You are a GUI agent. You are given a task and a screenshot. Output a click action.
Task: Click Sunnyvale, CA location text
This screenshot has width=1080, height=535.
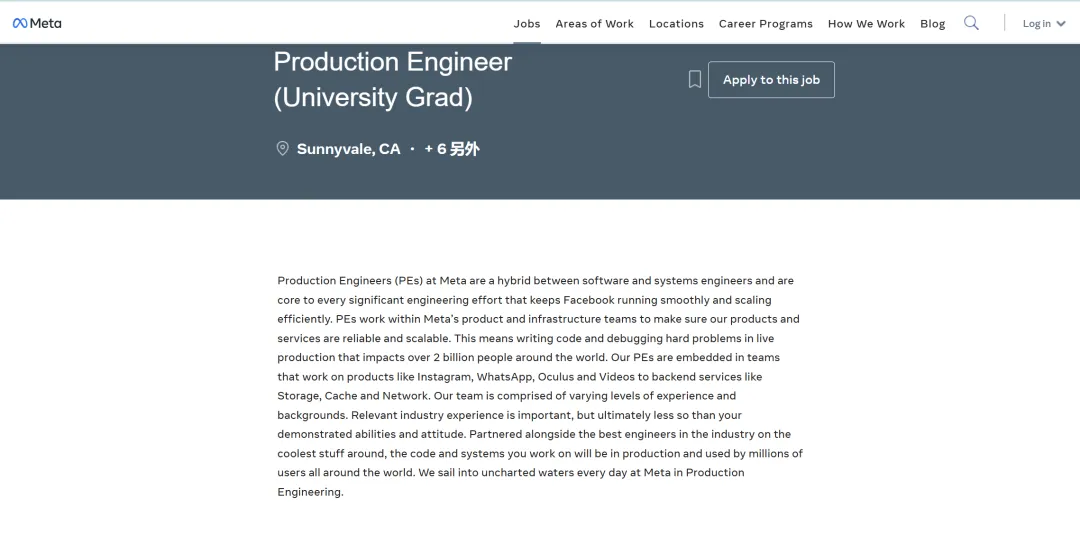(349, 149)
